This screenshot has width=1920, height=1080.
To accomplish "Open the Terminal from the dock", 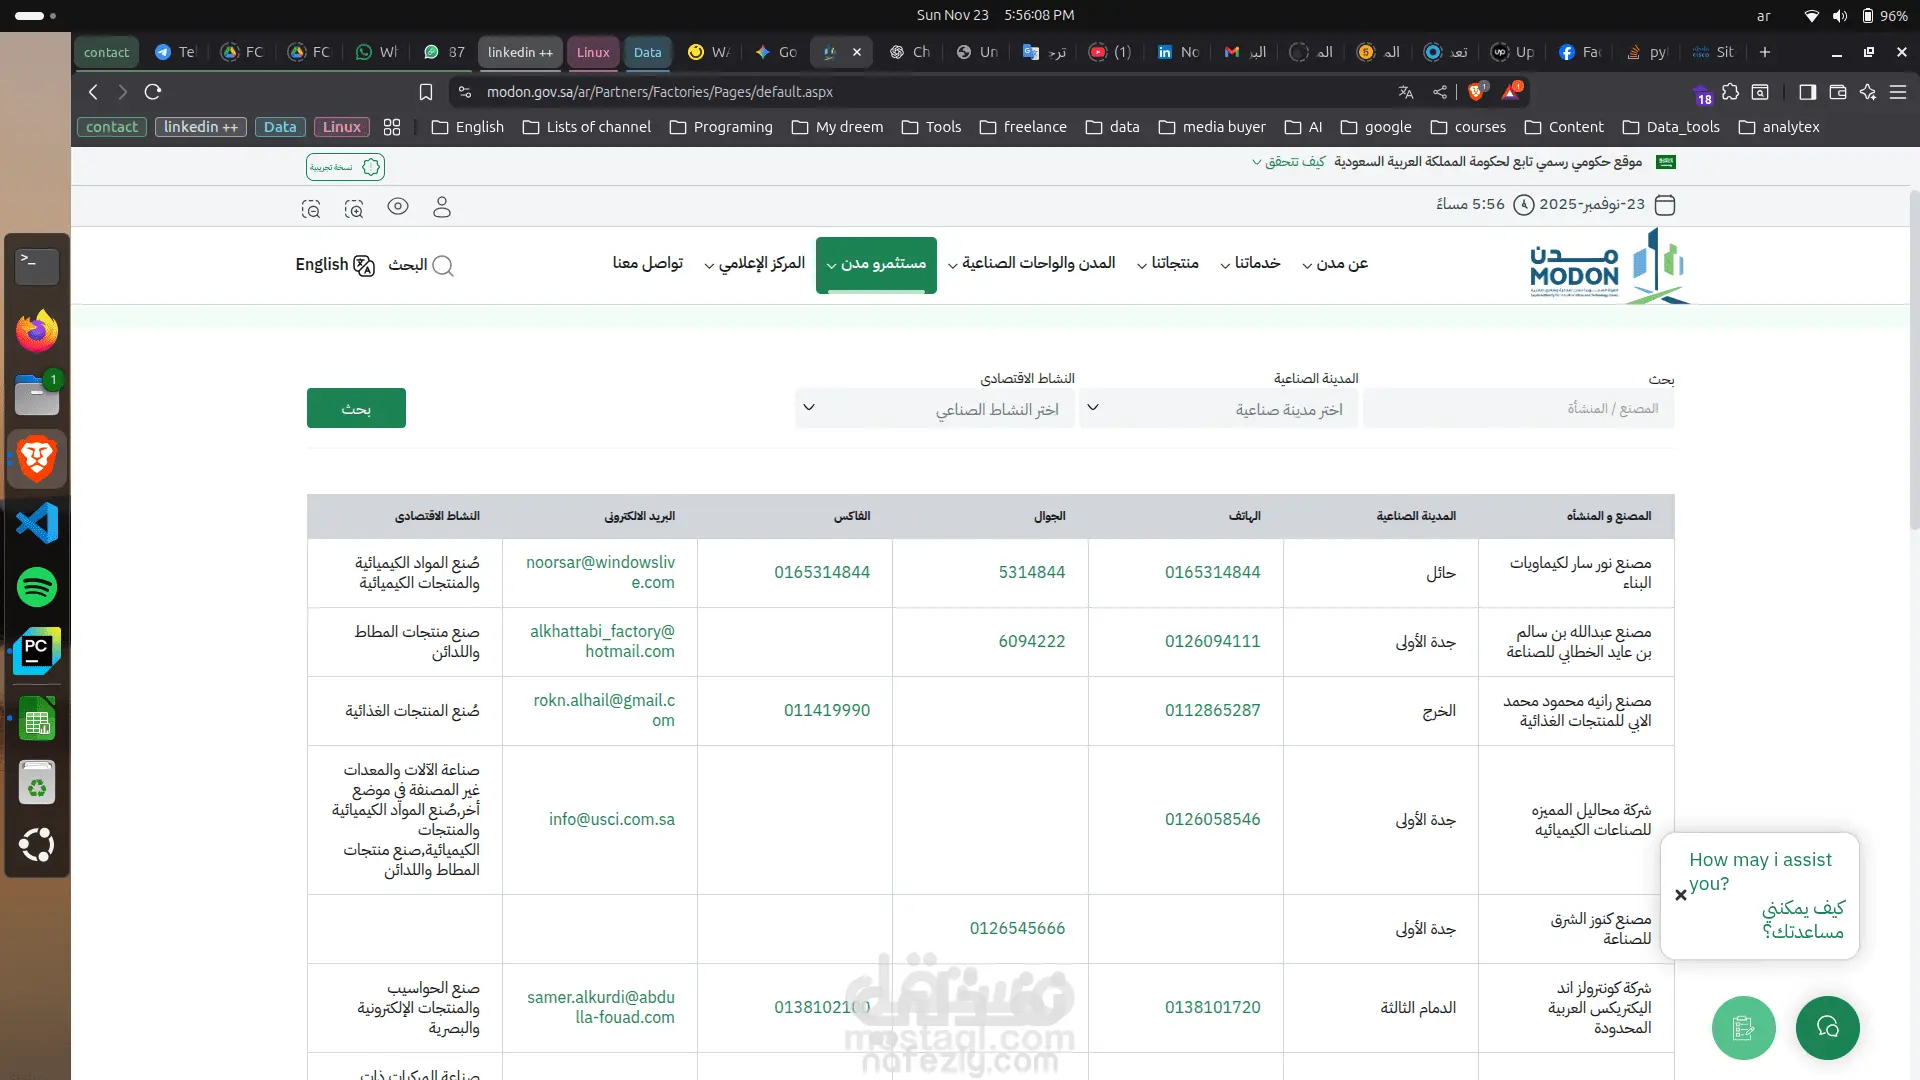I will [37, 266].
